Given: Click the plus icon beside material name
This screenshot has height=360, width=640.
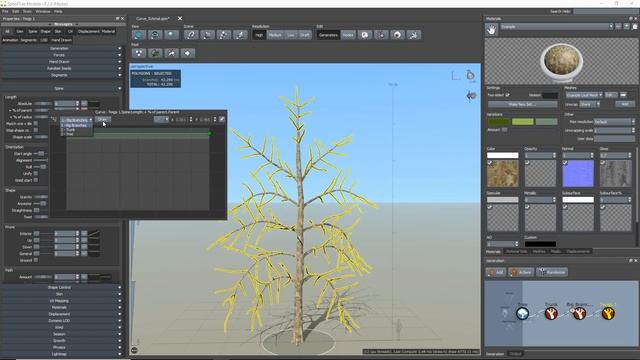Looking at the screenshot, I should (x=627, y=27).
